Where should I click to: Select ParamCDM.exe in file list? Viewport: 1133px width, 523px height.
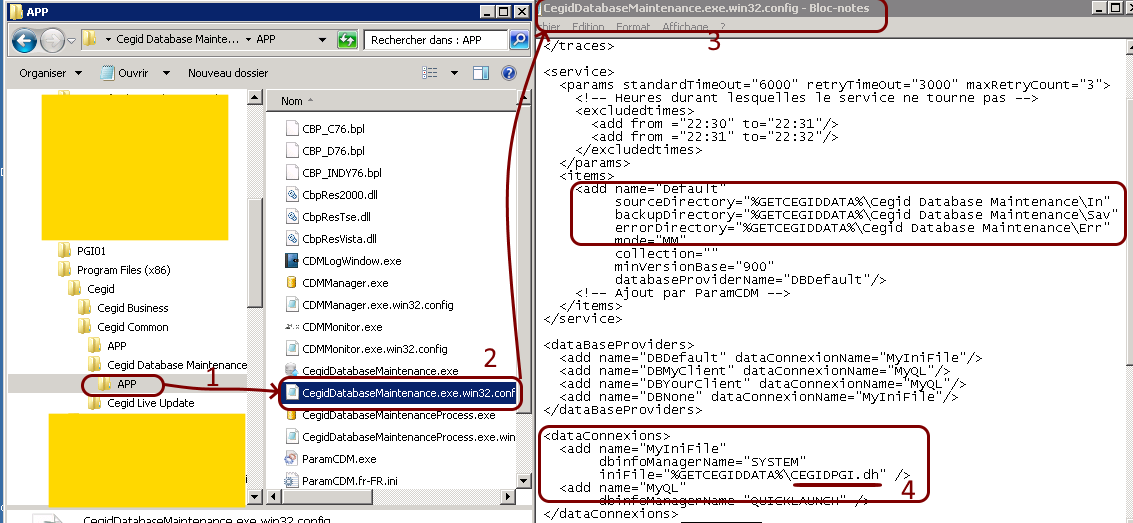[339, 459]
